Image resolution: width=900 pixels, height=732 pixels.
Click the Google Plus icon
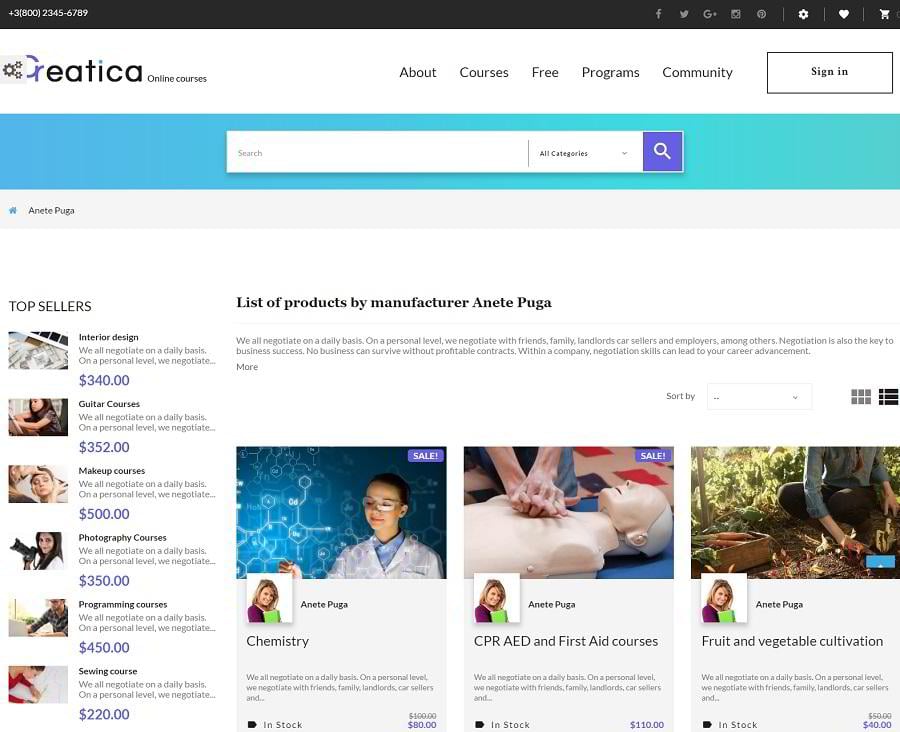coord(710,14)
